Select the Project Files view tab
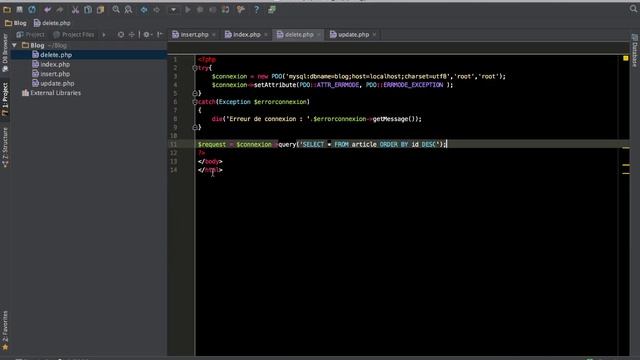The image size is (640, 360). pos(73,35)
